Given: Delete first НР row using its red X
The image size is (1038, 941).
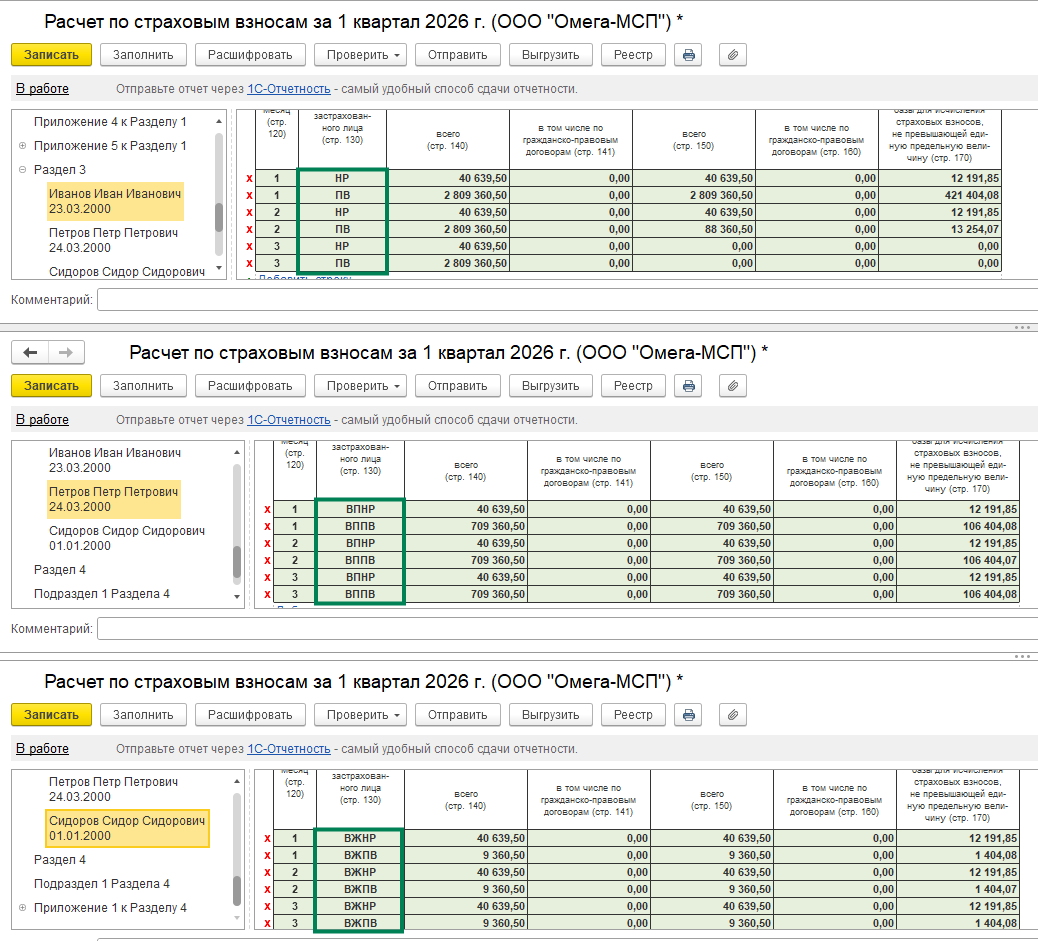Looking at the screenshot, I should [249, 178].
